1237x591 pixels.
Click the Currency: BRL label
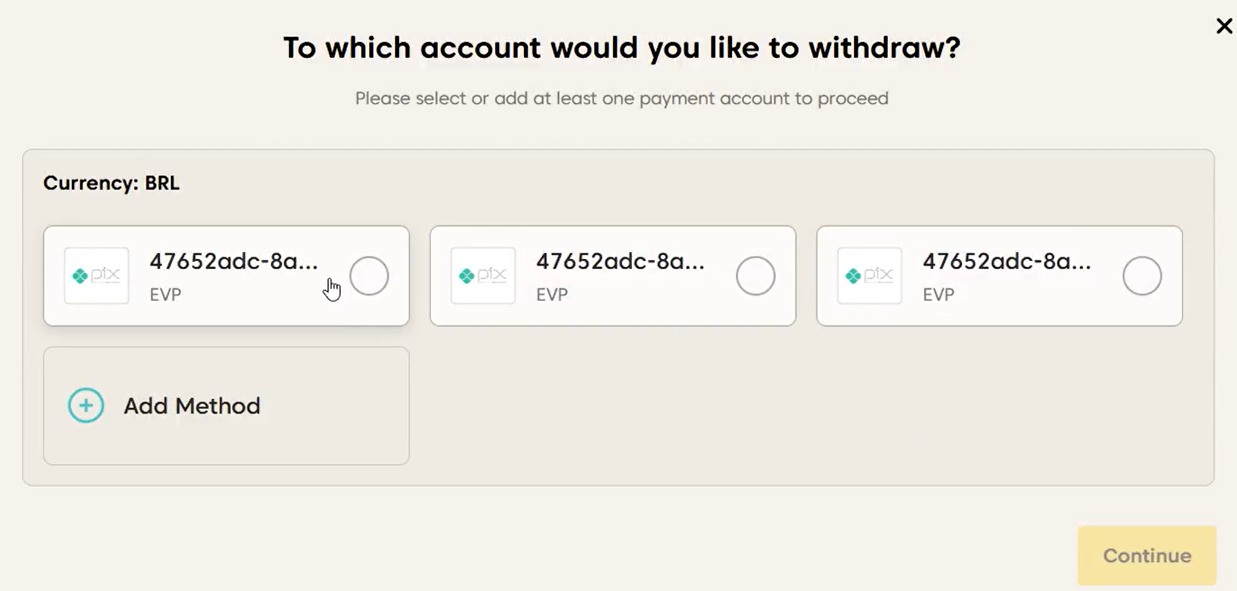[x=111, y=184]
